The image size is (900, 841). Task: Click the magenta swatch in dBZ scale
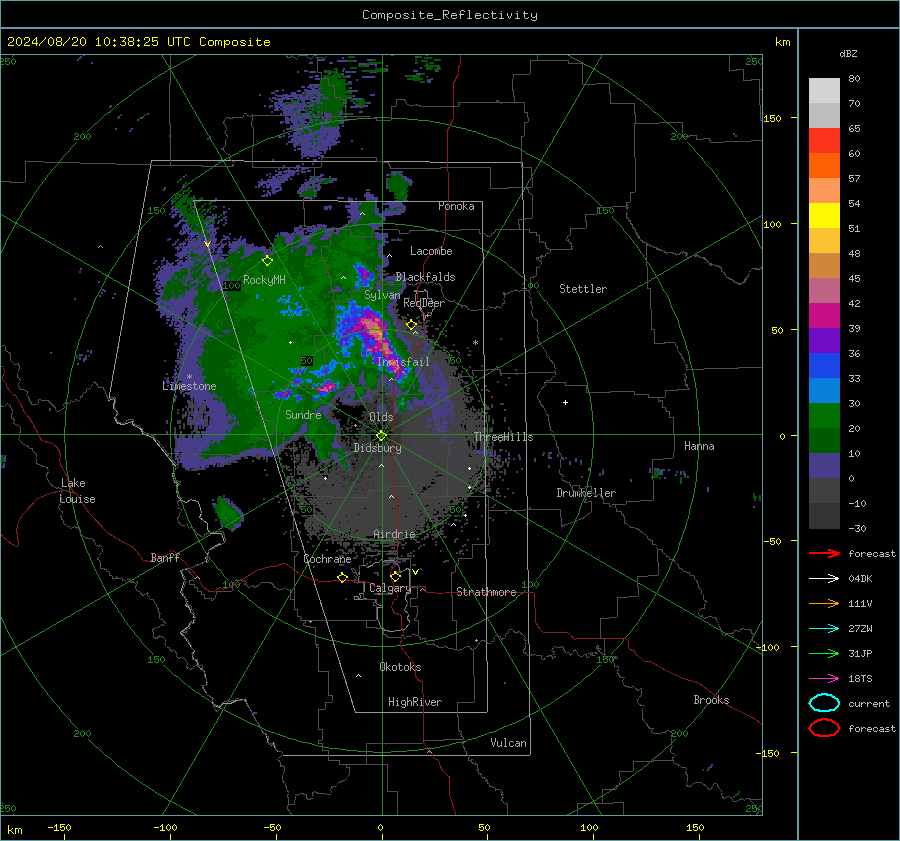coord(824,316)
